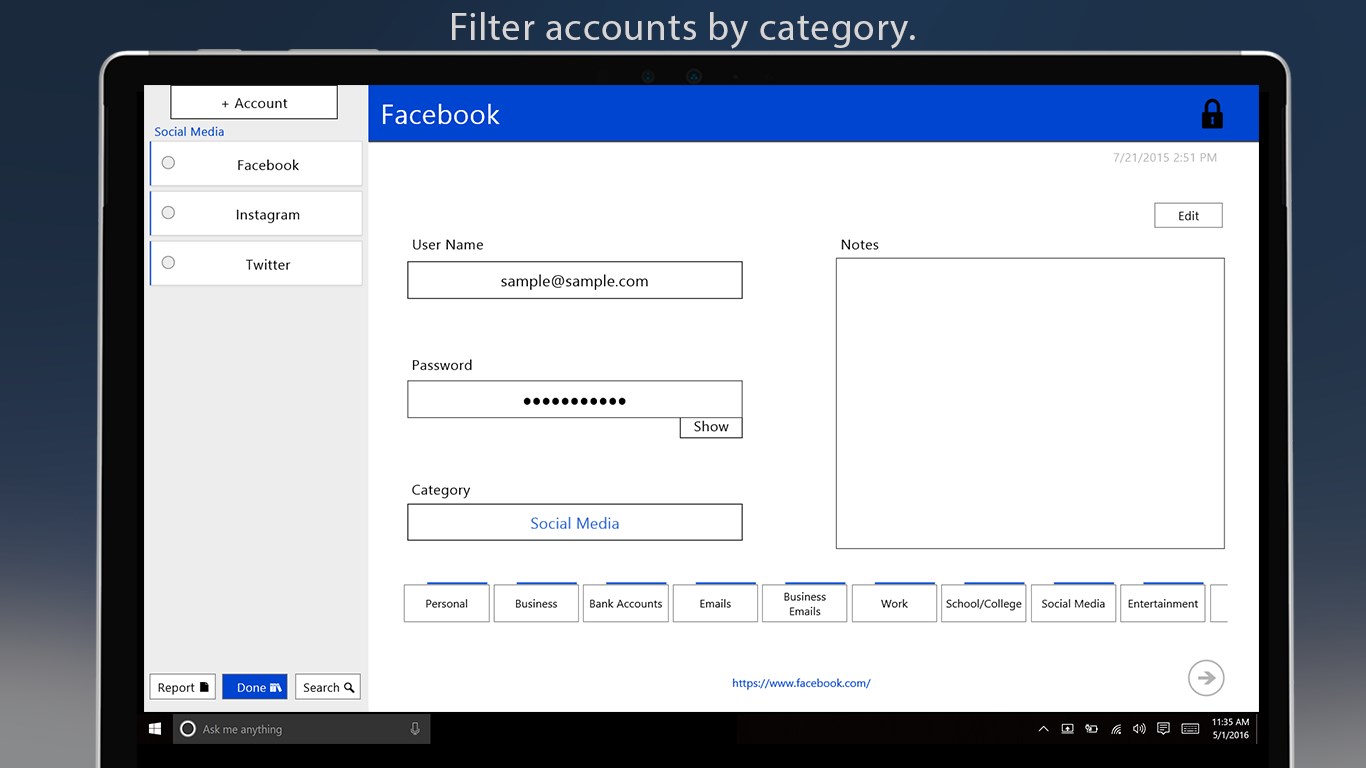Click the Edit button
This screenshot has width=1366, height=768.
point(1188,215)
